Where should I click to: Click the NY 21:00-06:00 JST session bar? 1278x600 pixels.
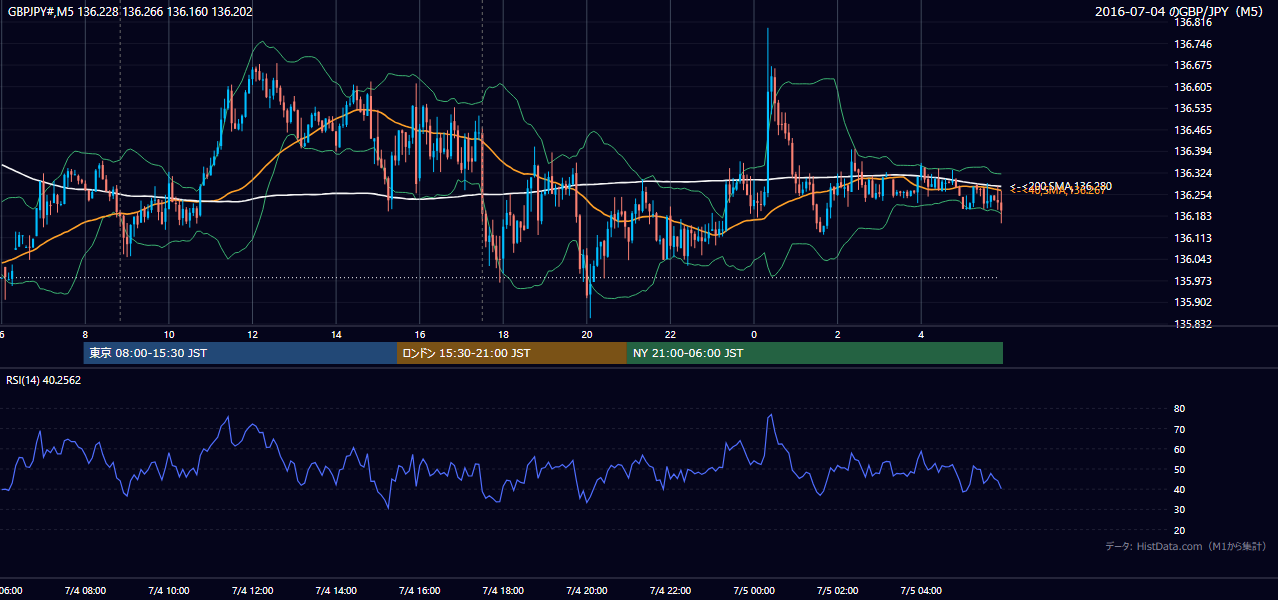tap(815, 353)
